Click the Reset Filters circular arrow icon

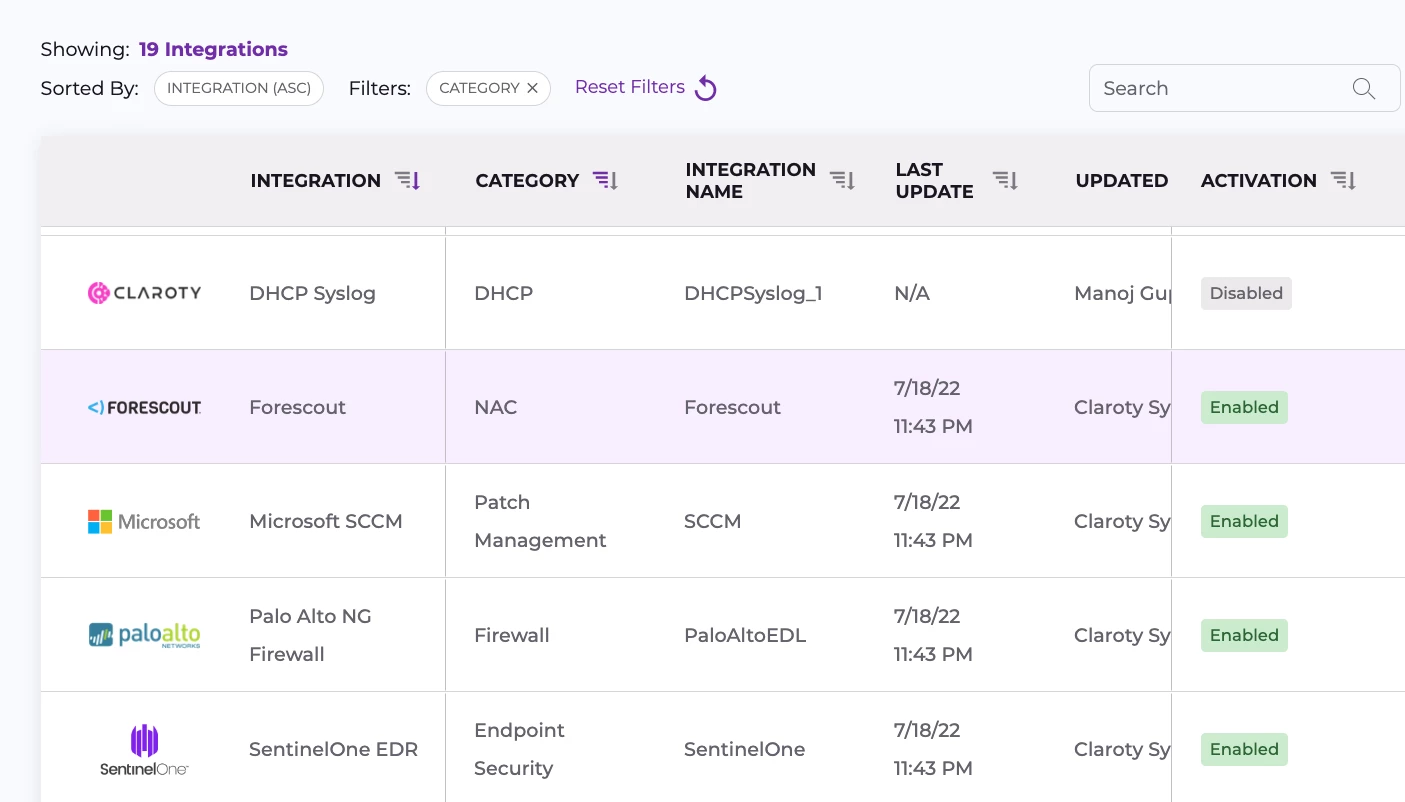[x=706, y=88]
